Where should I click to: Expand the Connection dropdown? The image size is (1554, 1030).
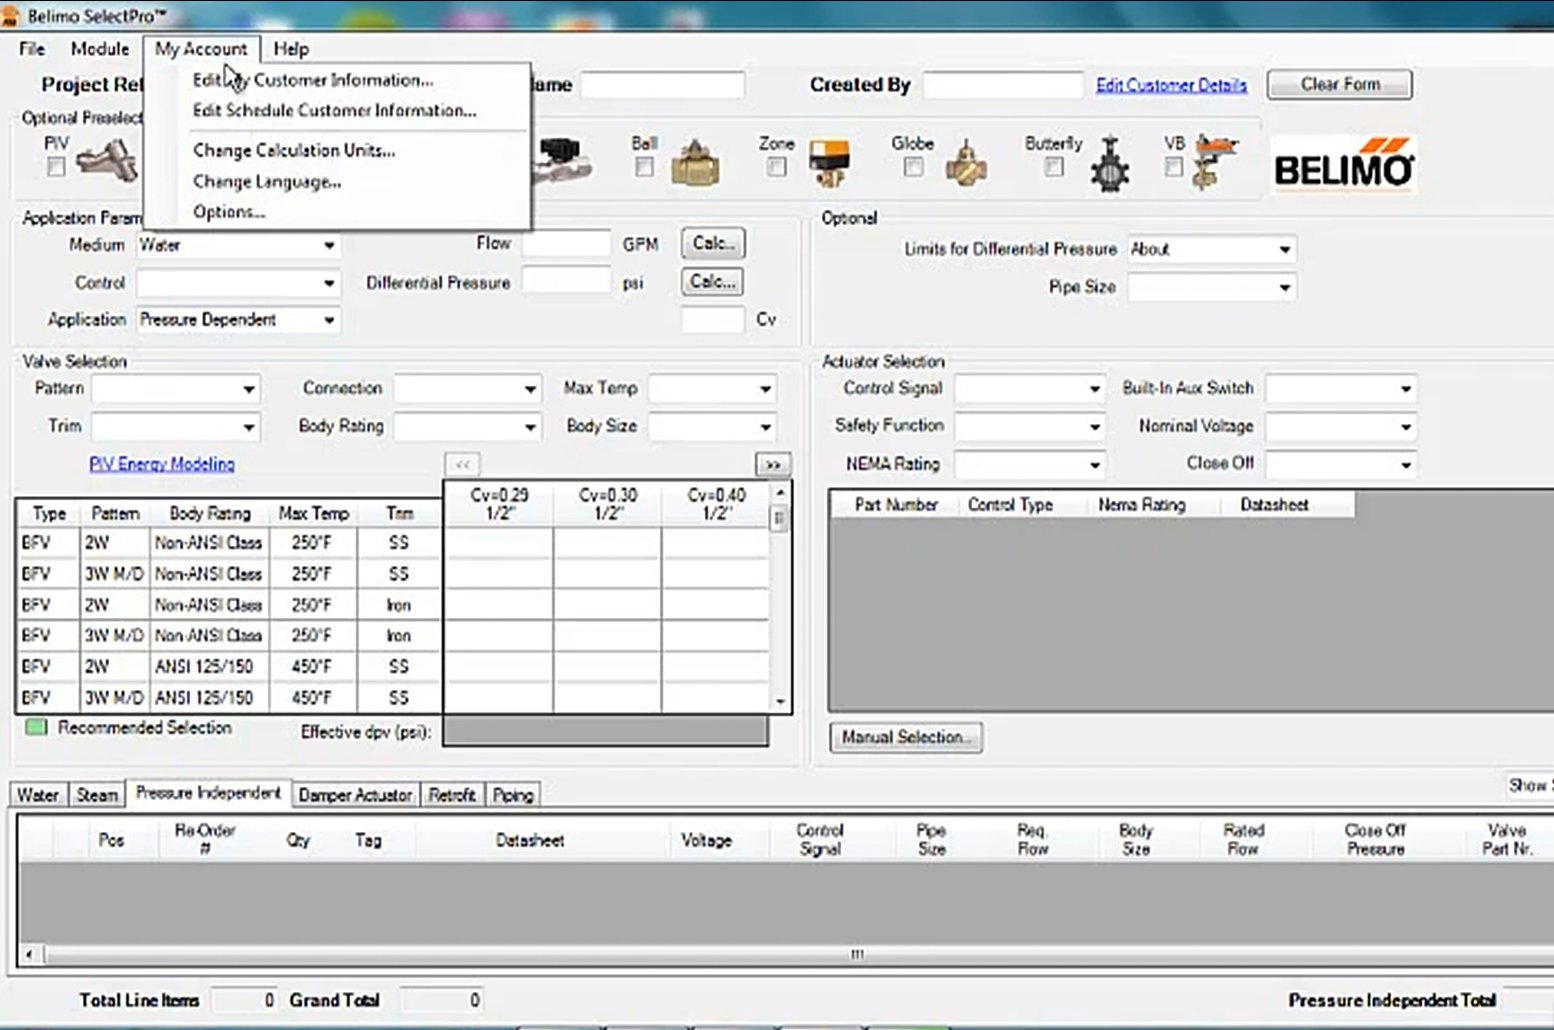pos(467,389)
